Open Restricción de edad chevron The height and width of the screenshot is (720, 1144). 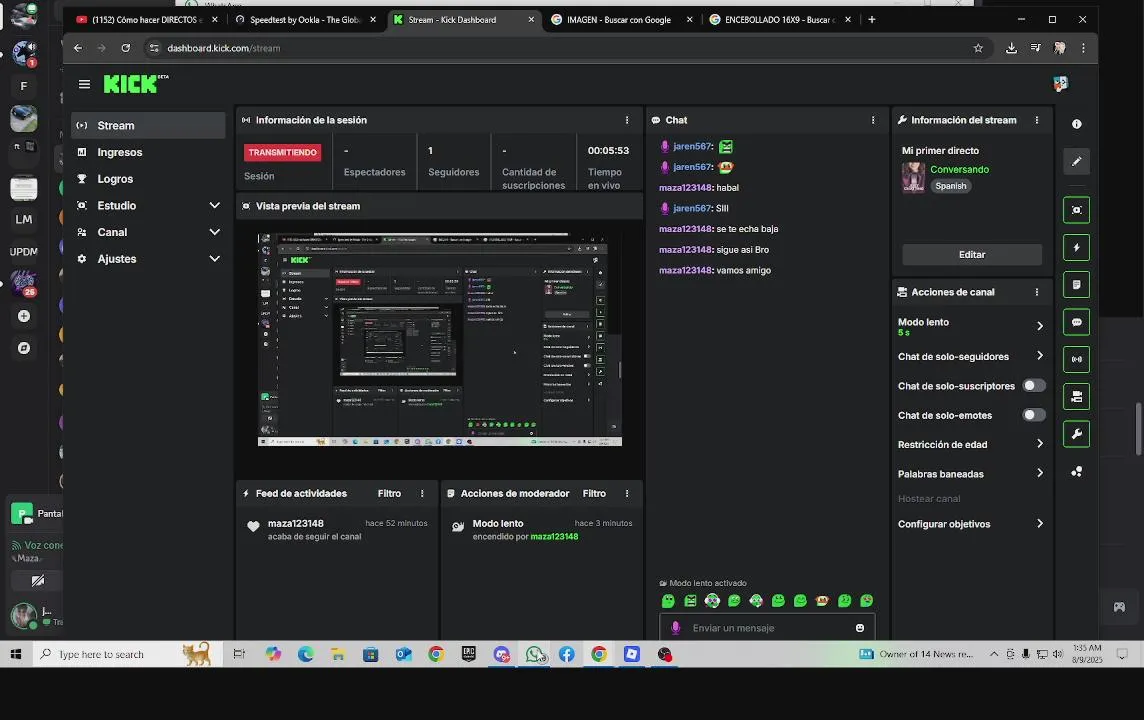tap(1040, 444)
